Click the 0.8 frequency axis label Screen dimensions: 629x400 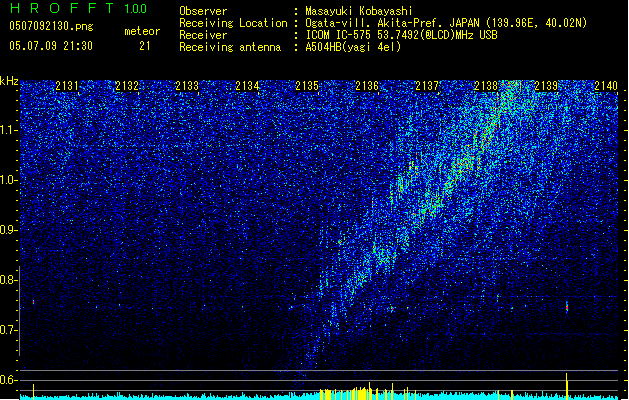[9, 280]
